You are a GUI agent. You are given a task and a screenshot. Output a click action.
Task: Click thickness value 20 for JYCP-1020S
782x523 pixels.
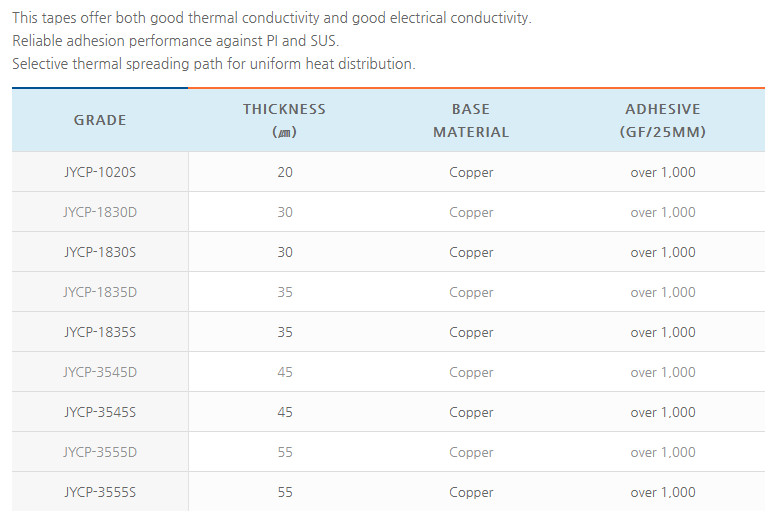285,172
